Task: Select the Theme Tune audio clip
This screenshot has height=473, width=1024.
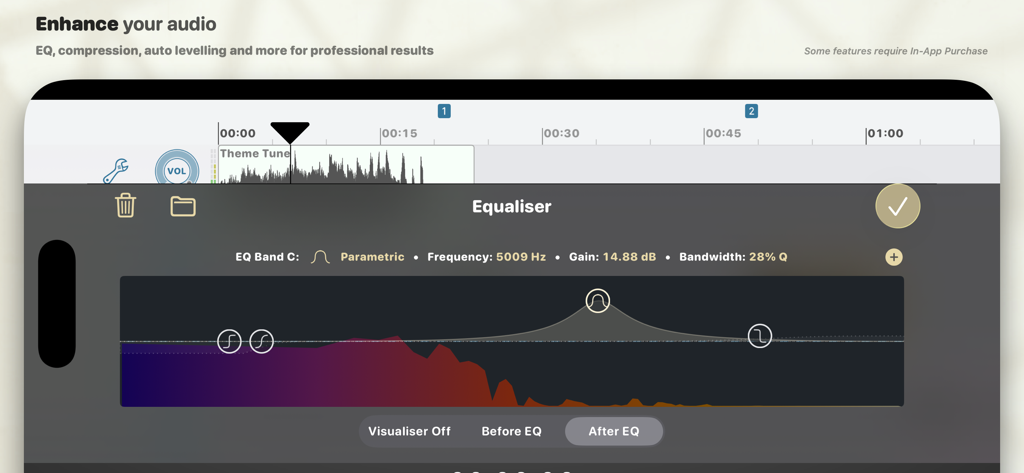Action: click(346, 165)
